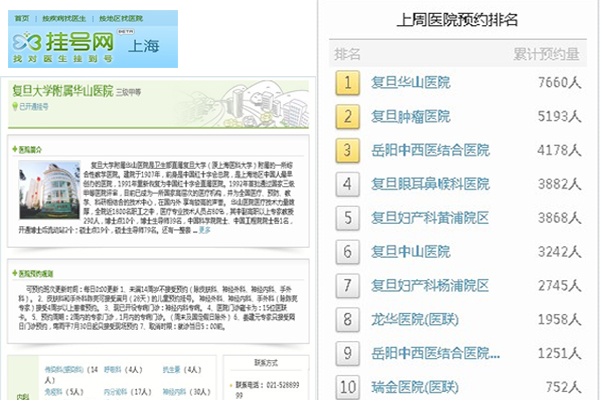Open the 复旦眼耳鼻喉科医院 link
The height and width of the screenshot is (400, 600).
(x=430, y=184)
